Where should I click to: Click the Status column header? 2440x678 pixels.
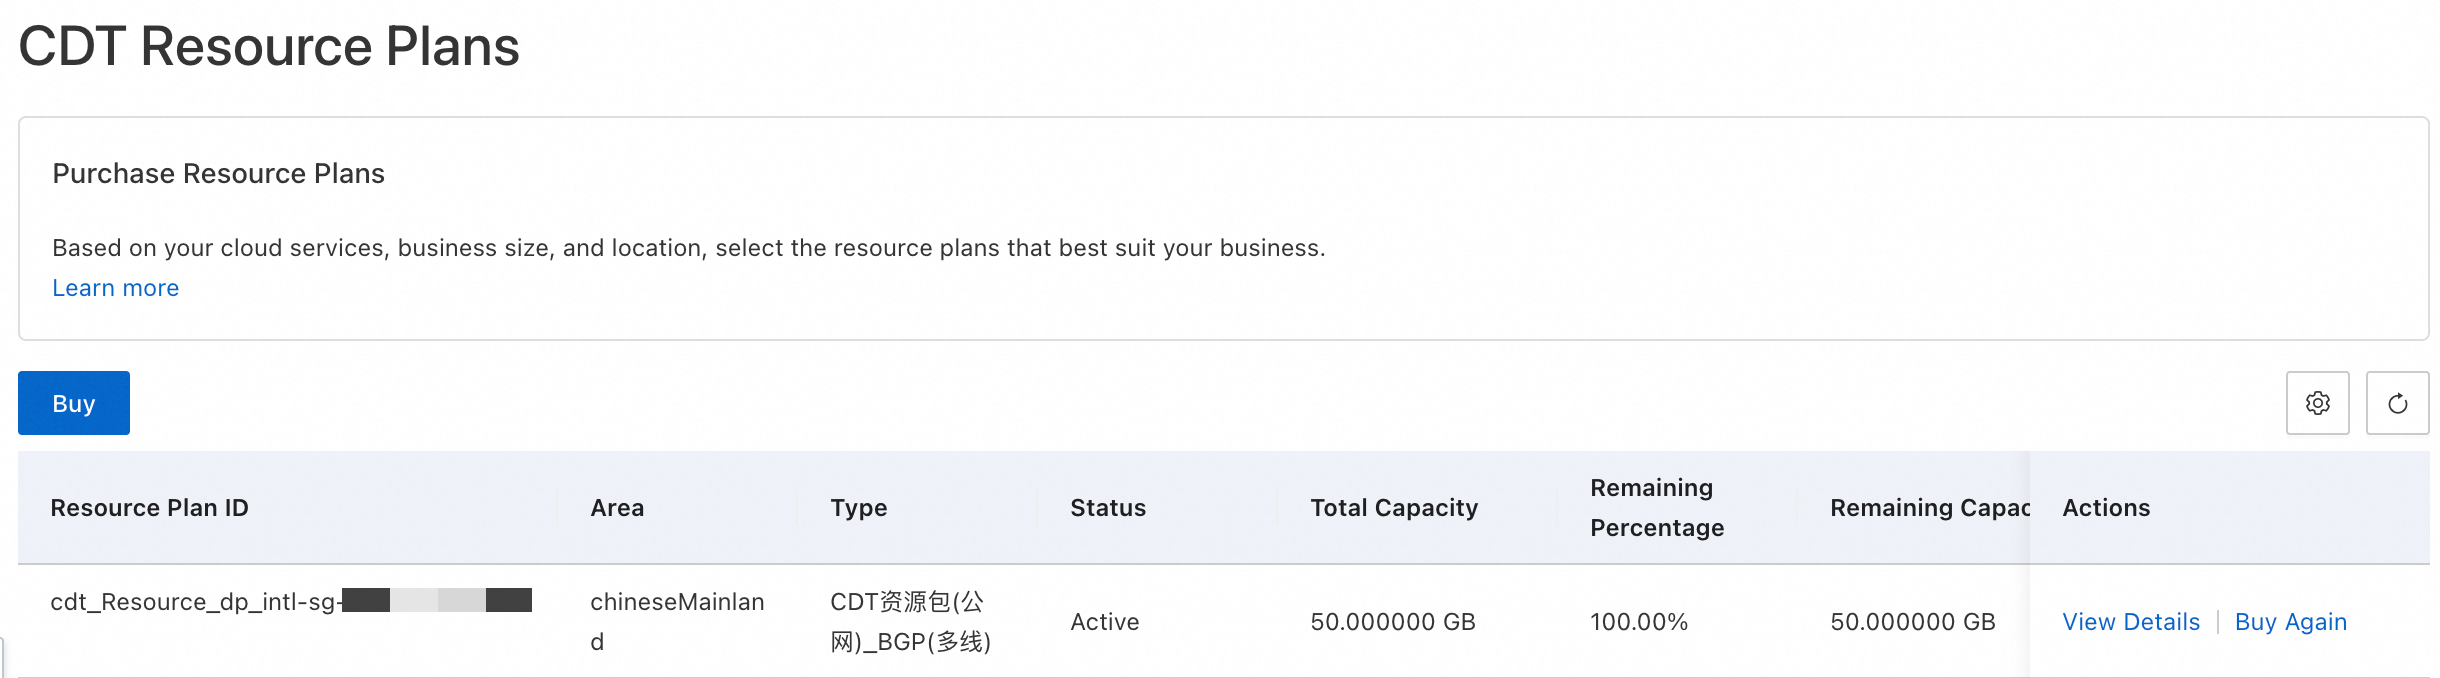click(1108, 508)
